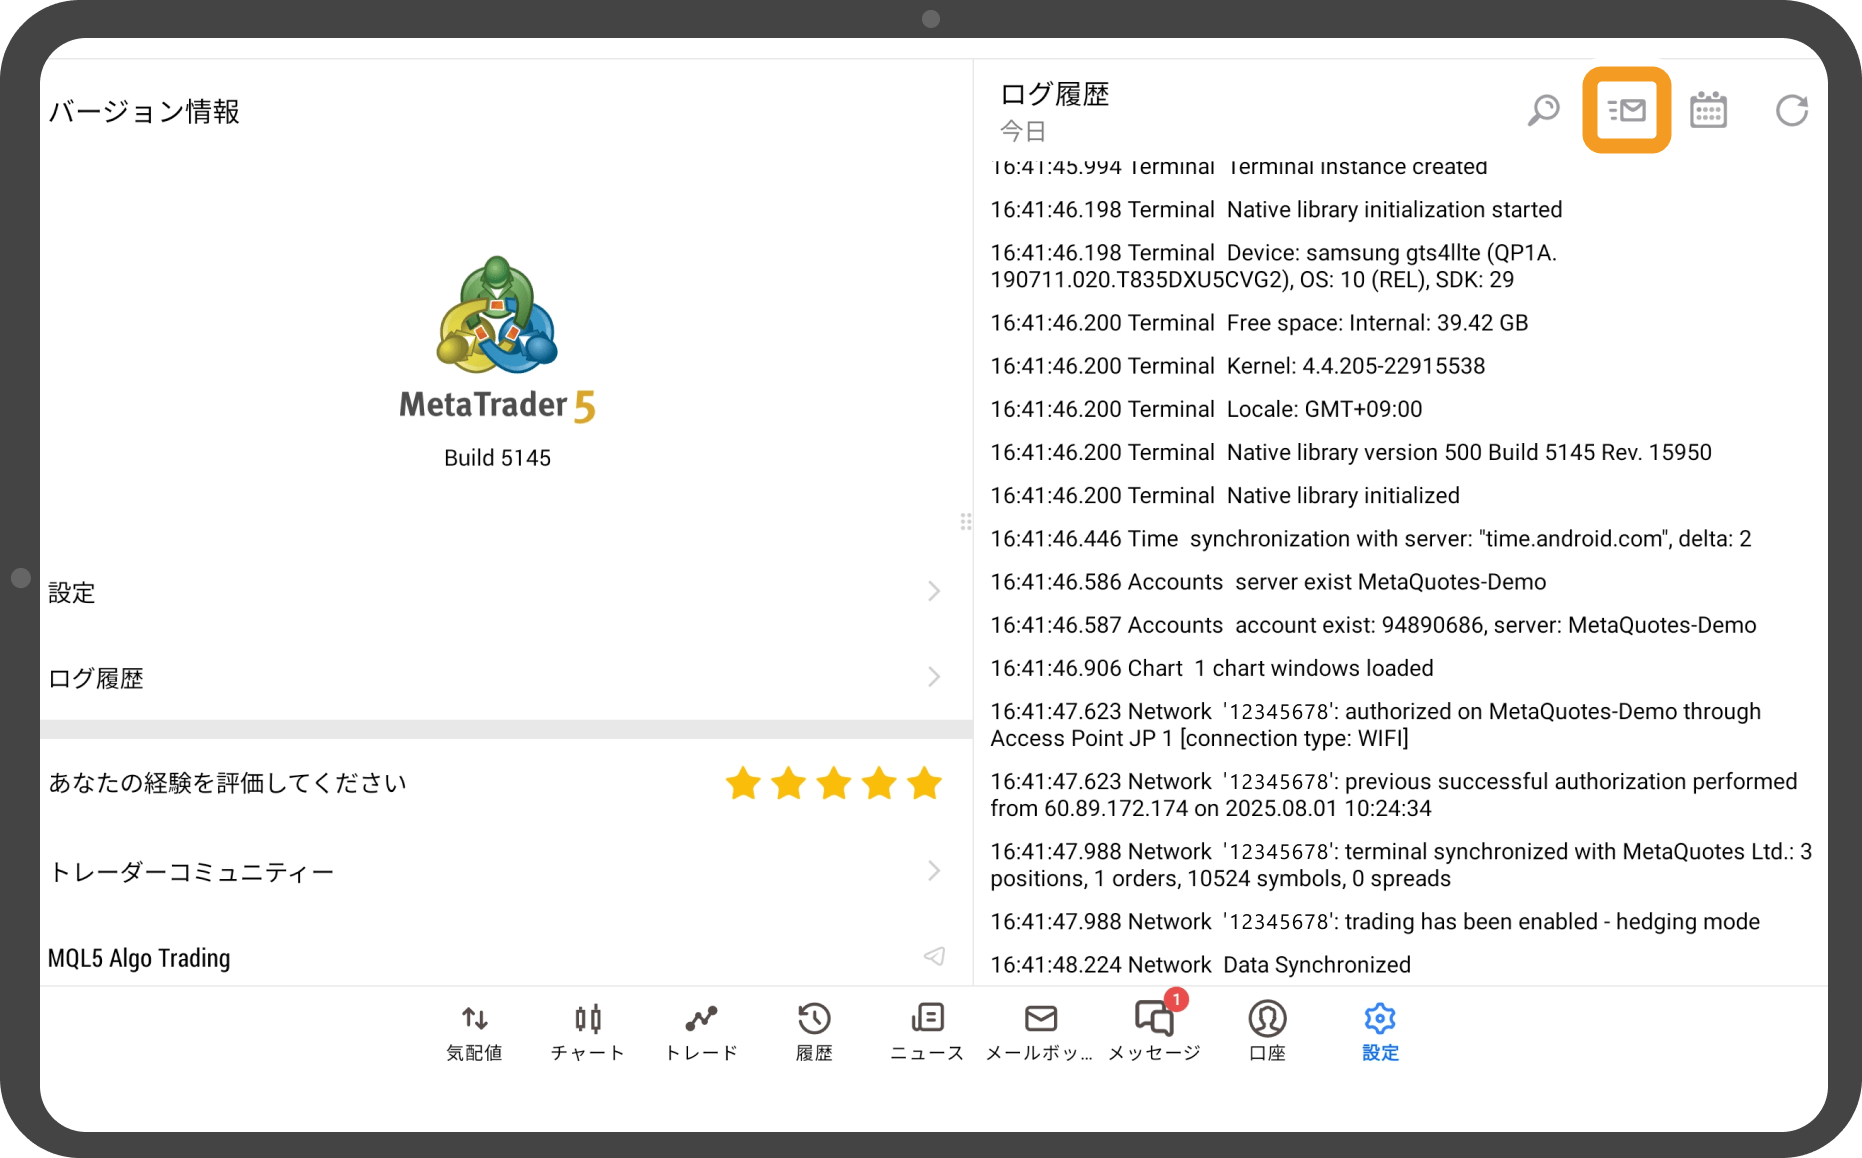Tap the 今日 date subtitle

(x=1023, y=131)
